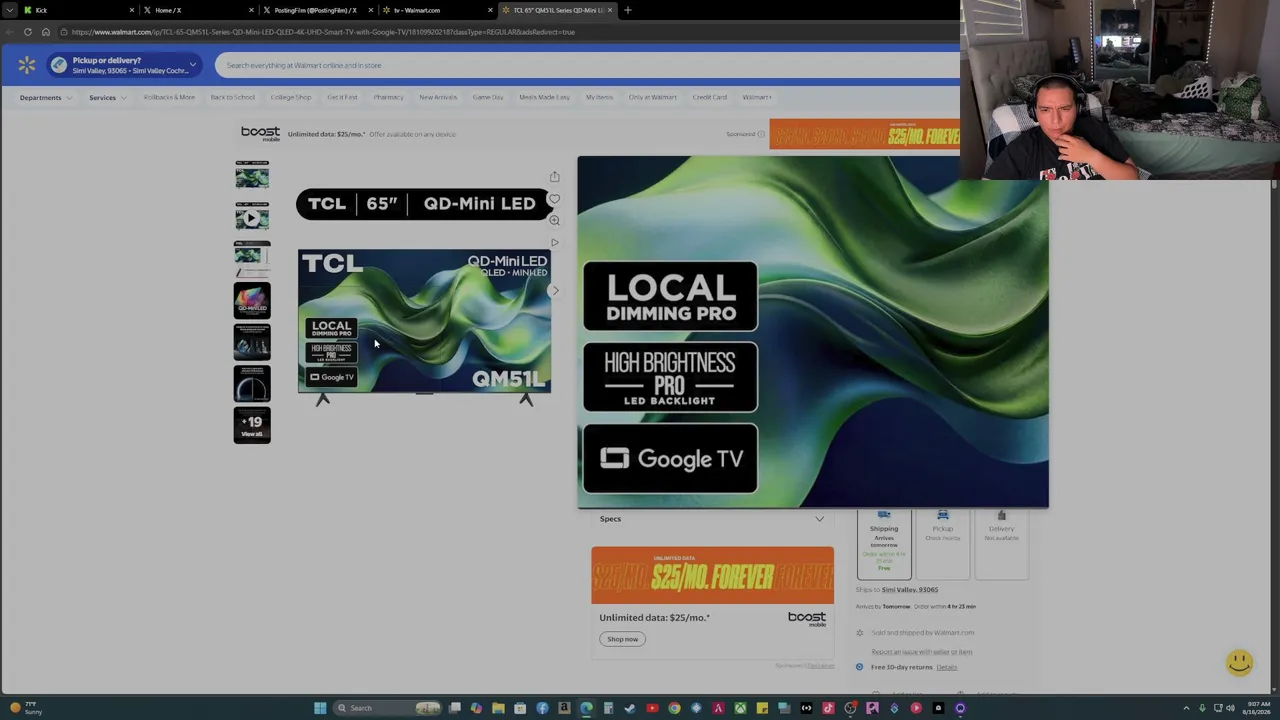Go back using the browser back arrow
The image size is (1280, 720).
click(10, 32)
